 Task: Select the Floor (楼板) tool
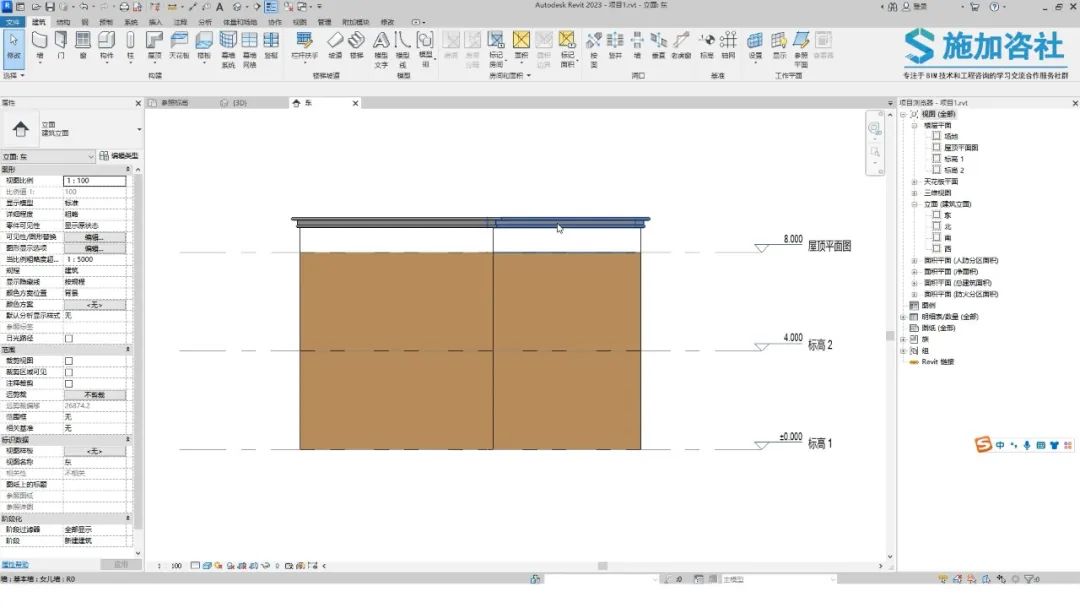click(x=204, y=45)
